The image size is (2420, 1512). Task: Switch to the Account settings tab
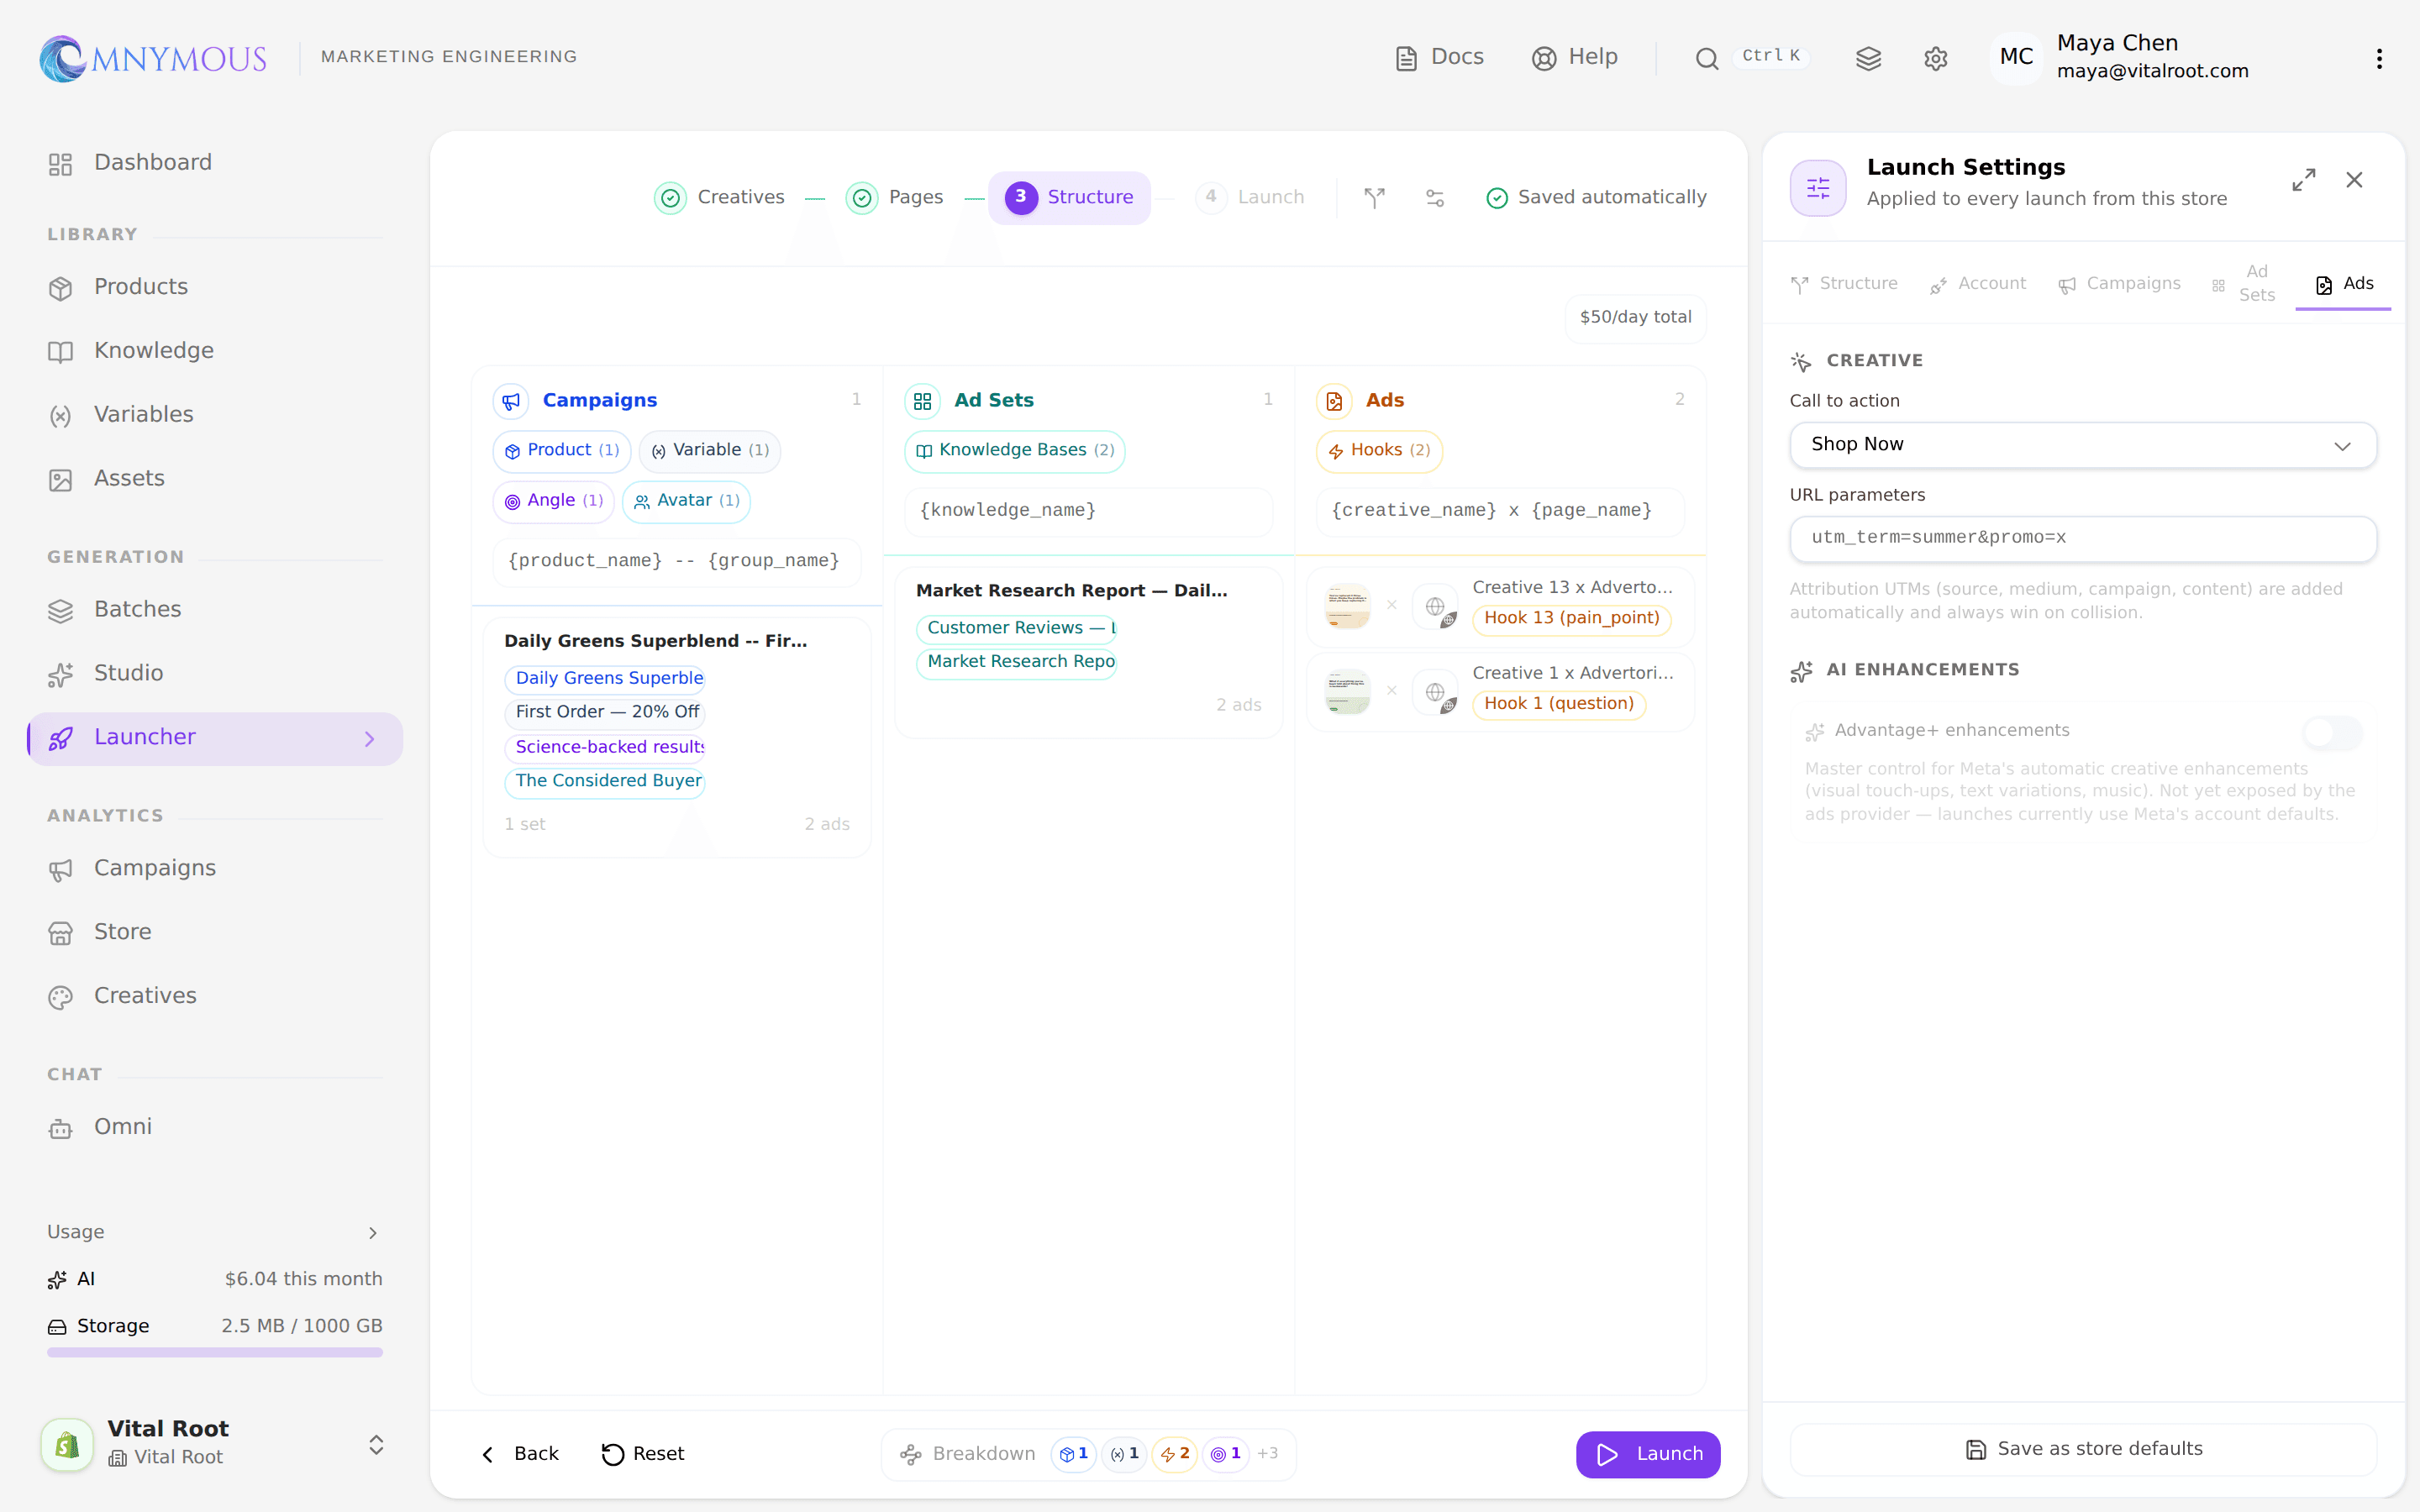pos(1977,284)
